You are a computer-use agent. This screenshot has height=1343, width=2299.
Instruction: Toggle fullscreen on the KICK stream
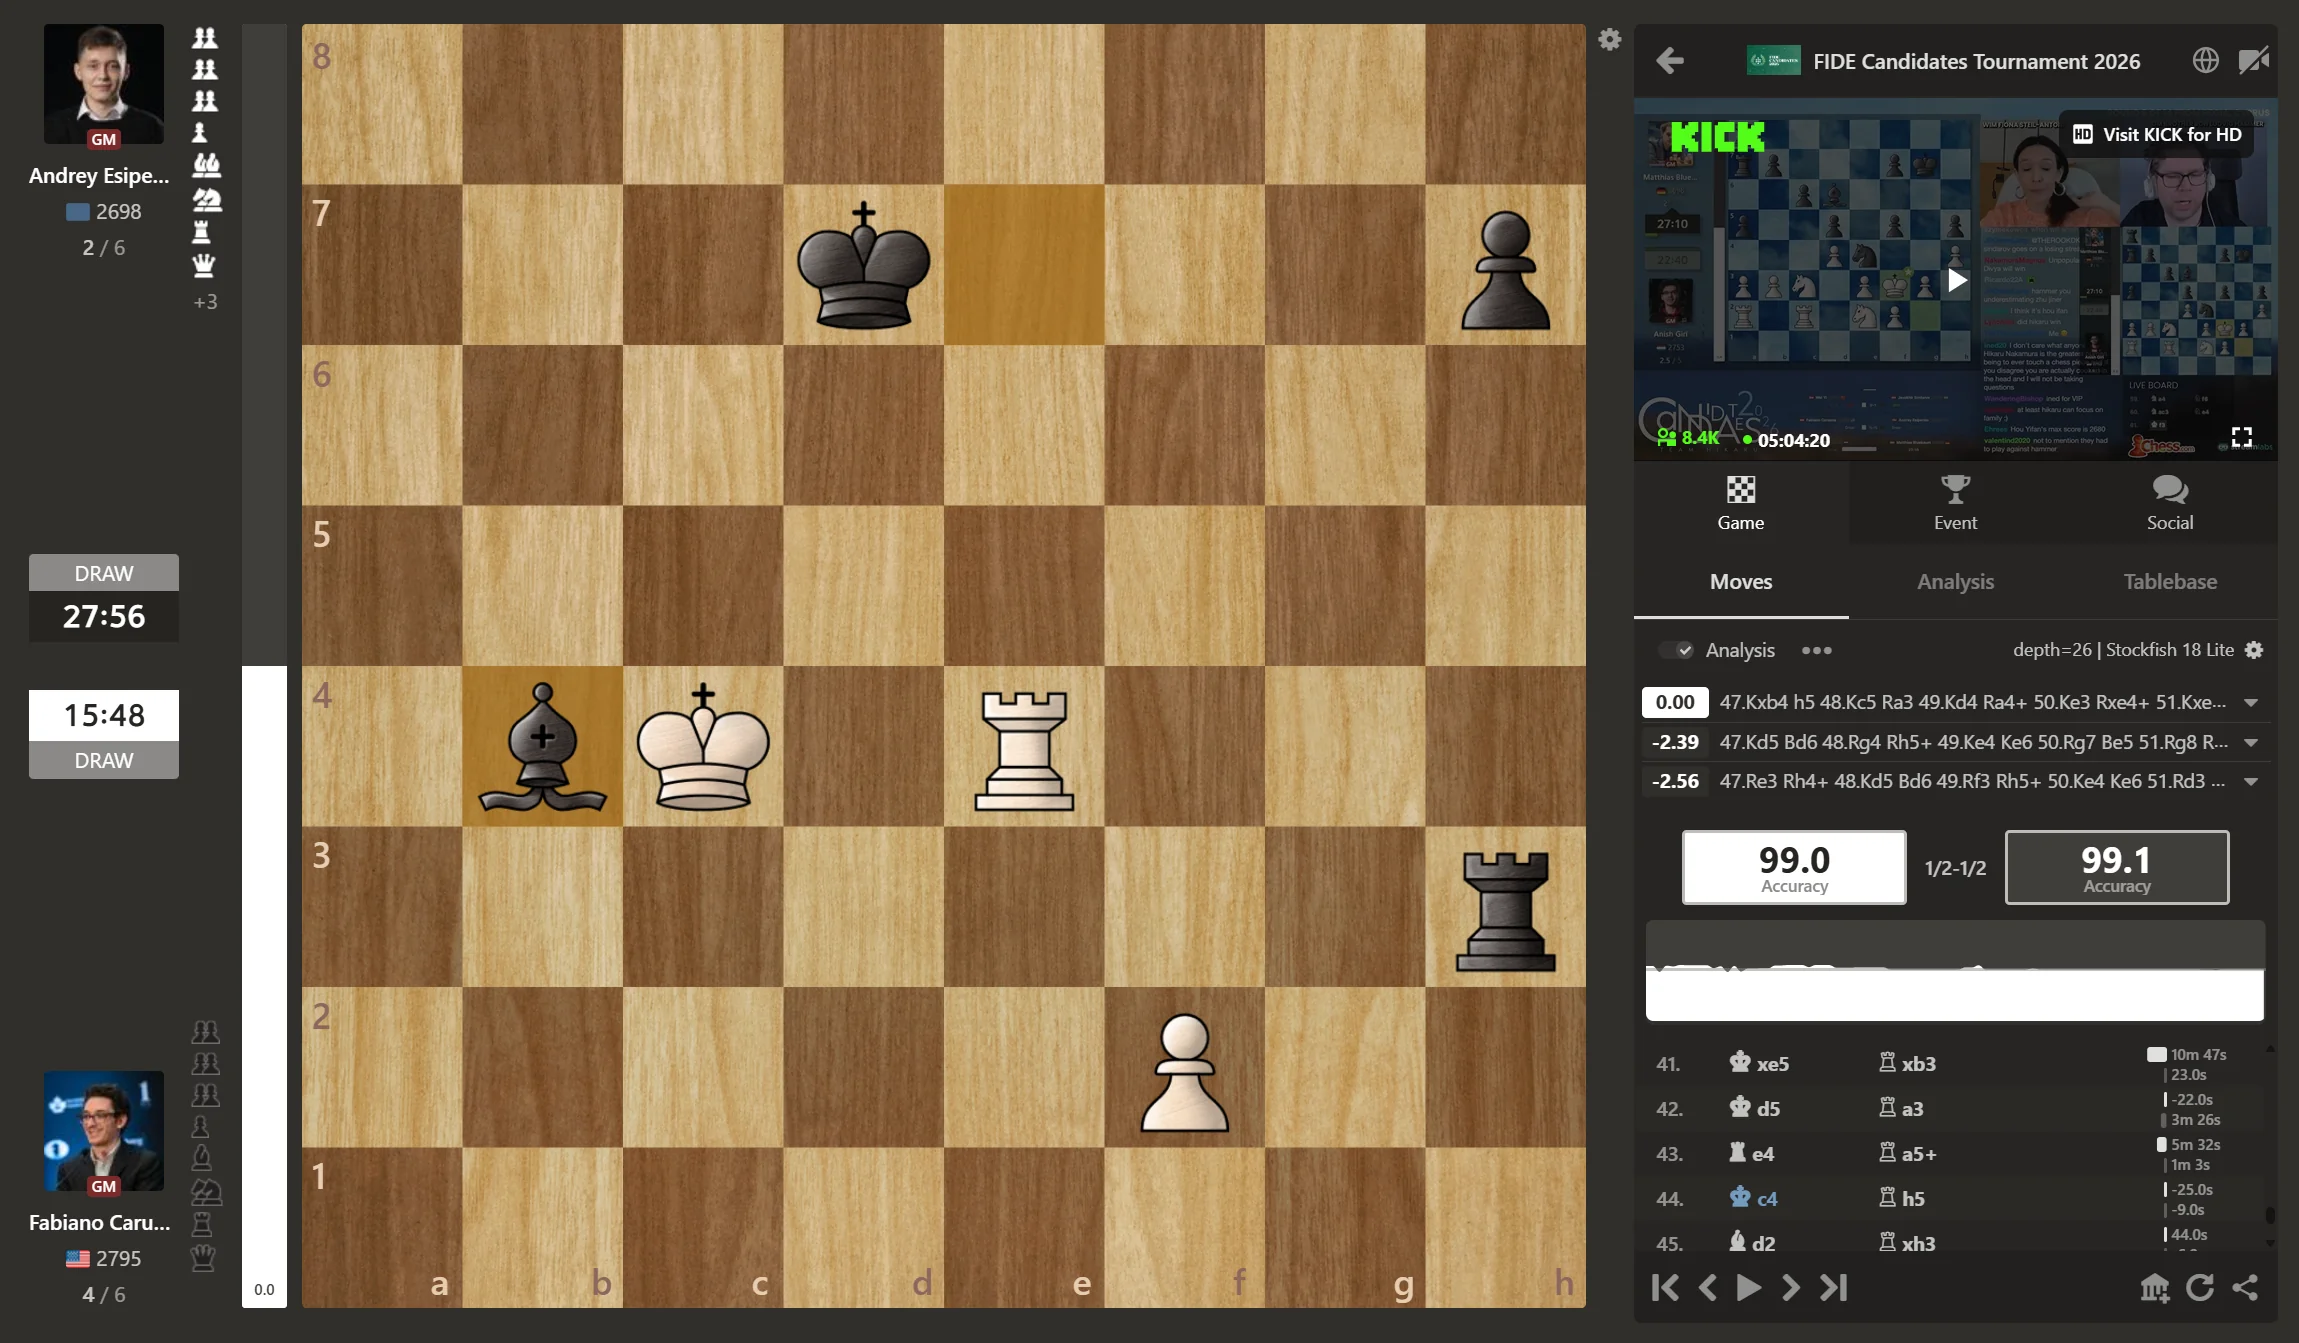2241,435
